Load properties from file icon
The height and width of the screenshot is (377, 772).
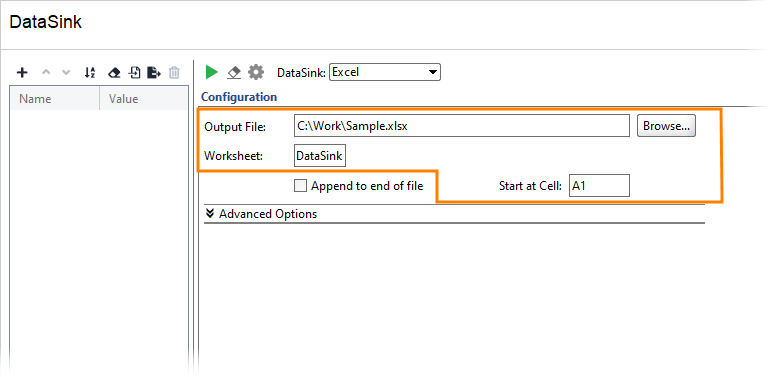(134, 73)
